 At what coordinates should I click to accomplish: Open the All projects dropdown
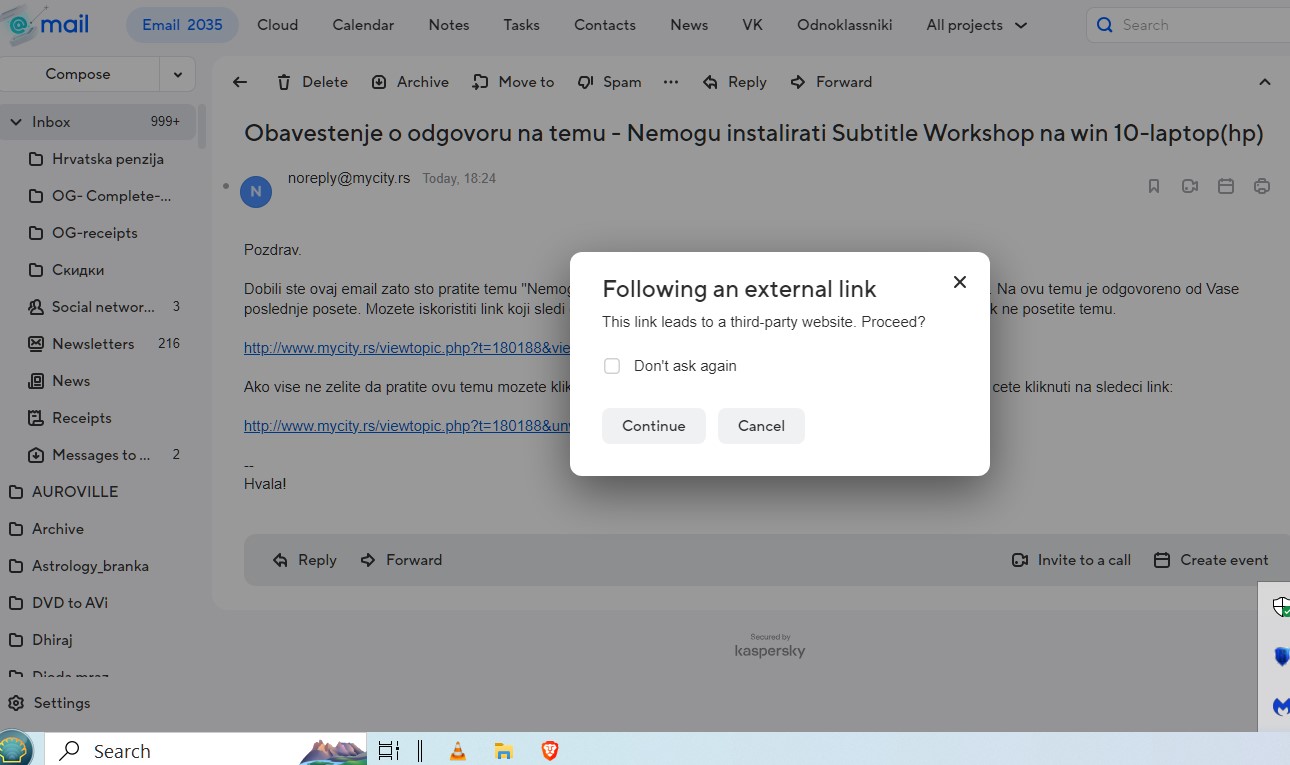pyautogui.click(x=976, y=25)
